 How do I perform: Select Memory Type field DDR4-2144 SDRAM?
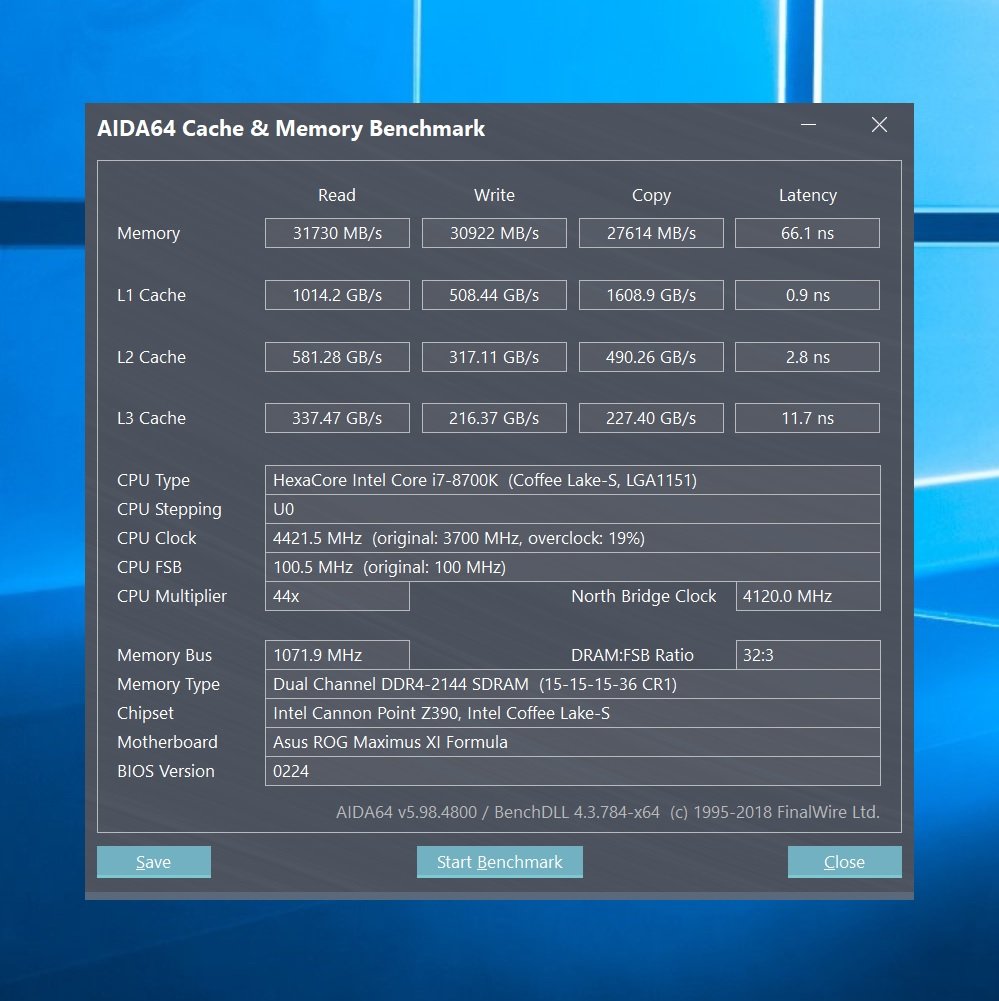pyautogui.click(x=573, y=684)
